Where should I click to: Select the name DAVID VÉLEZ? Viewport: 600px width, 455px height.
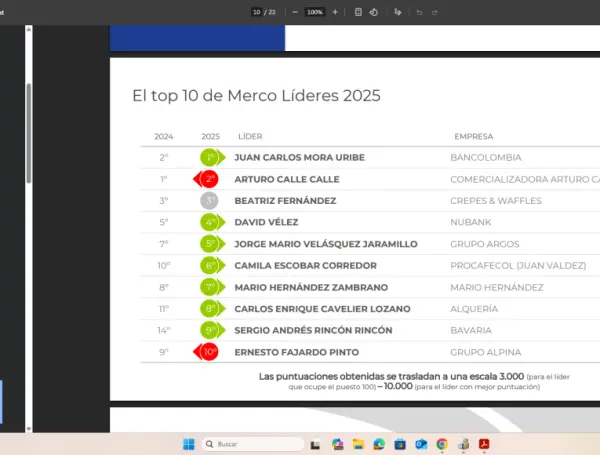pos(266,222)
